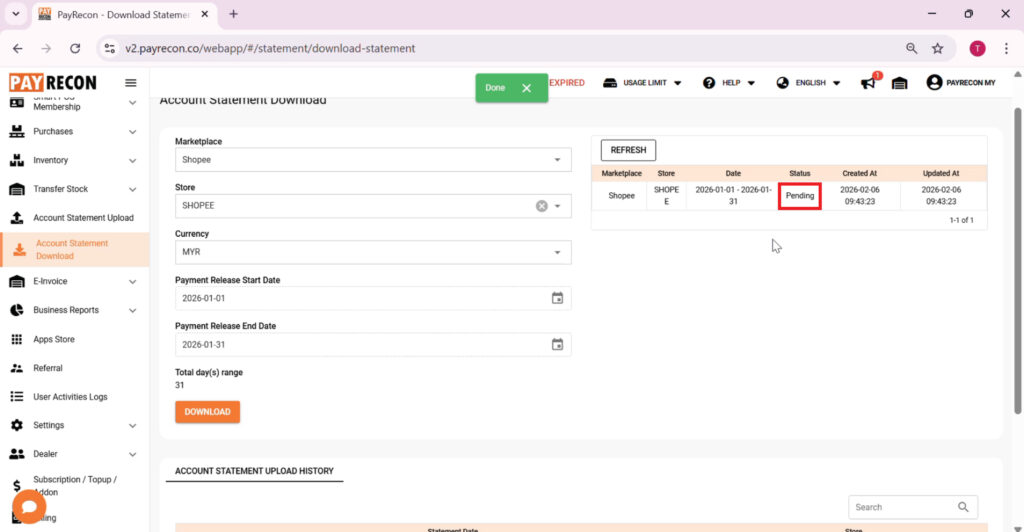Click the English language globe icon
This screenshot has width=1024, height=532.
[x=782, y=83]
